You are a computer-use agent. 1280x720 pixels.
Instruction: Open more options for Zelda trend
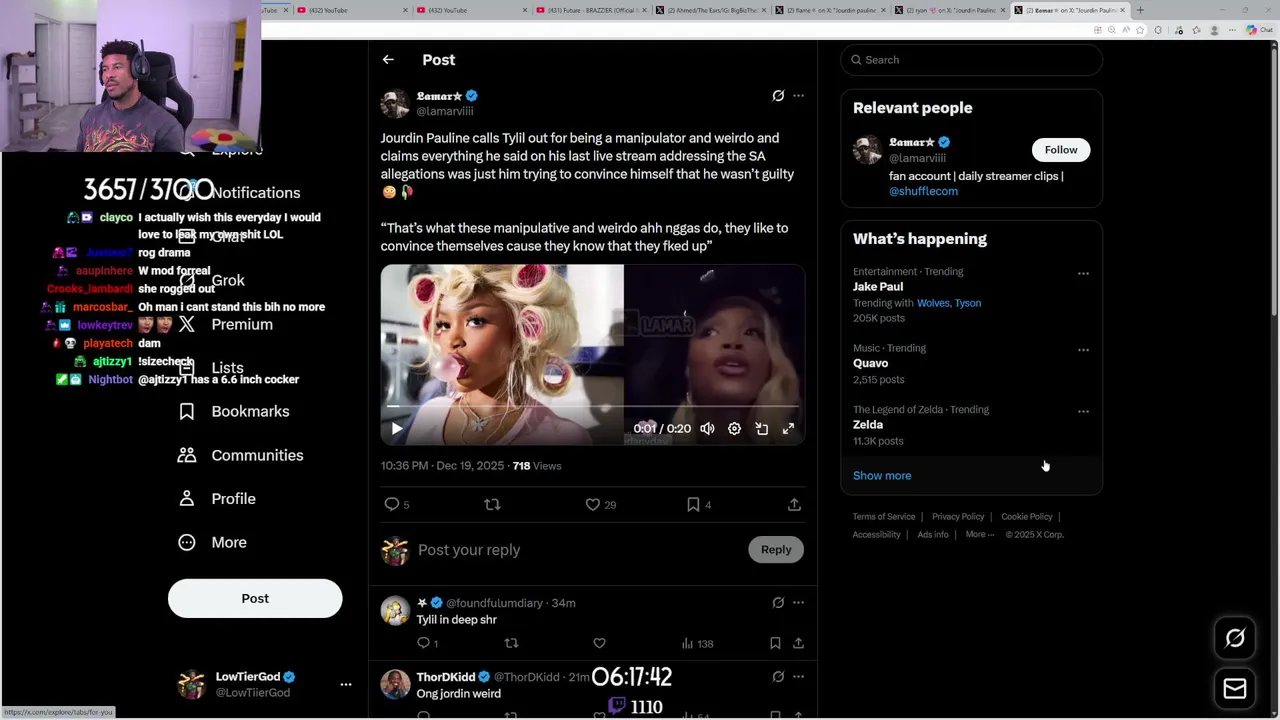1083,411
